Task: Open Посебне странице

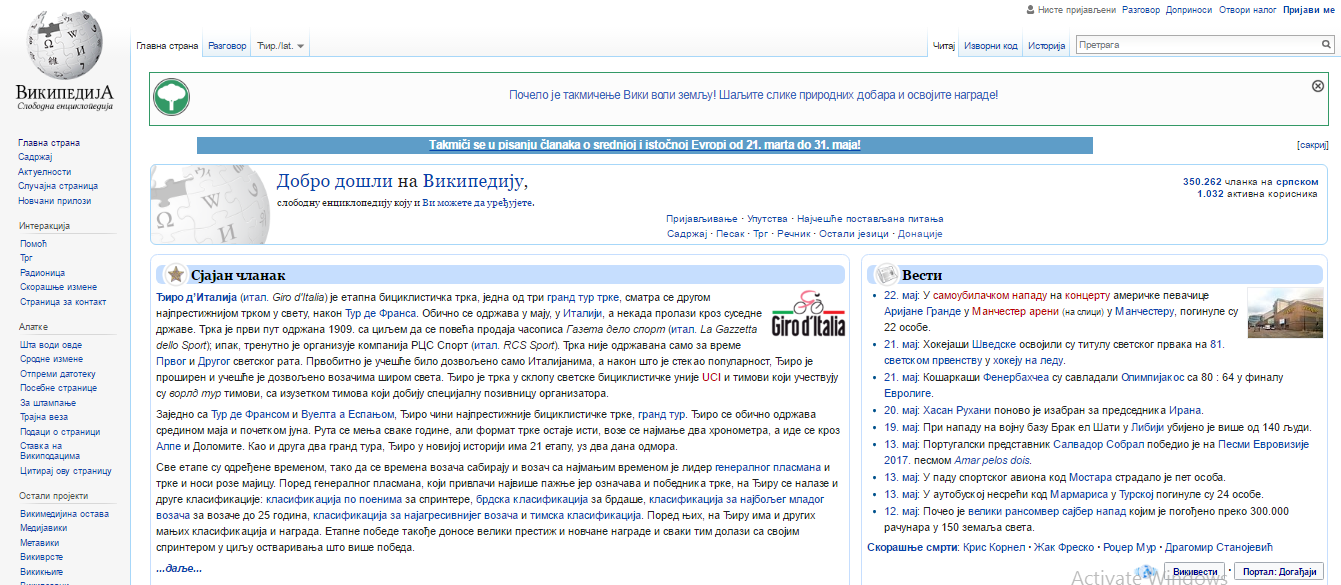Action: point(59,388)
